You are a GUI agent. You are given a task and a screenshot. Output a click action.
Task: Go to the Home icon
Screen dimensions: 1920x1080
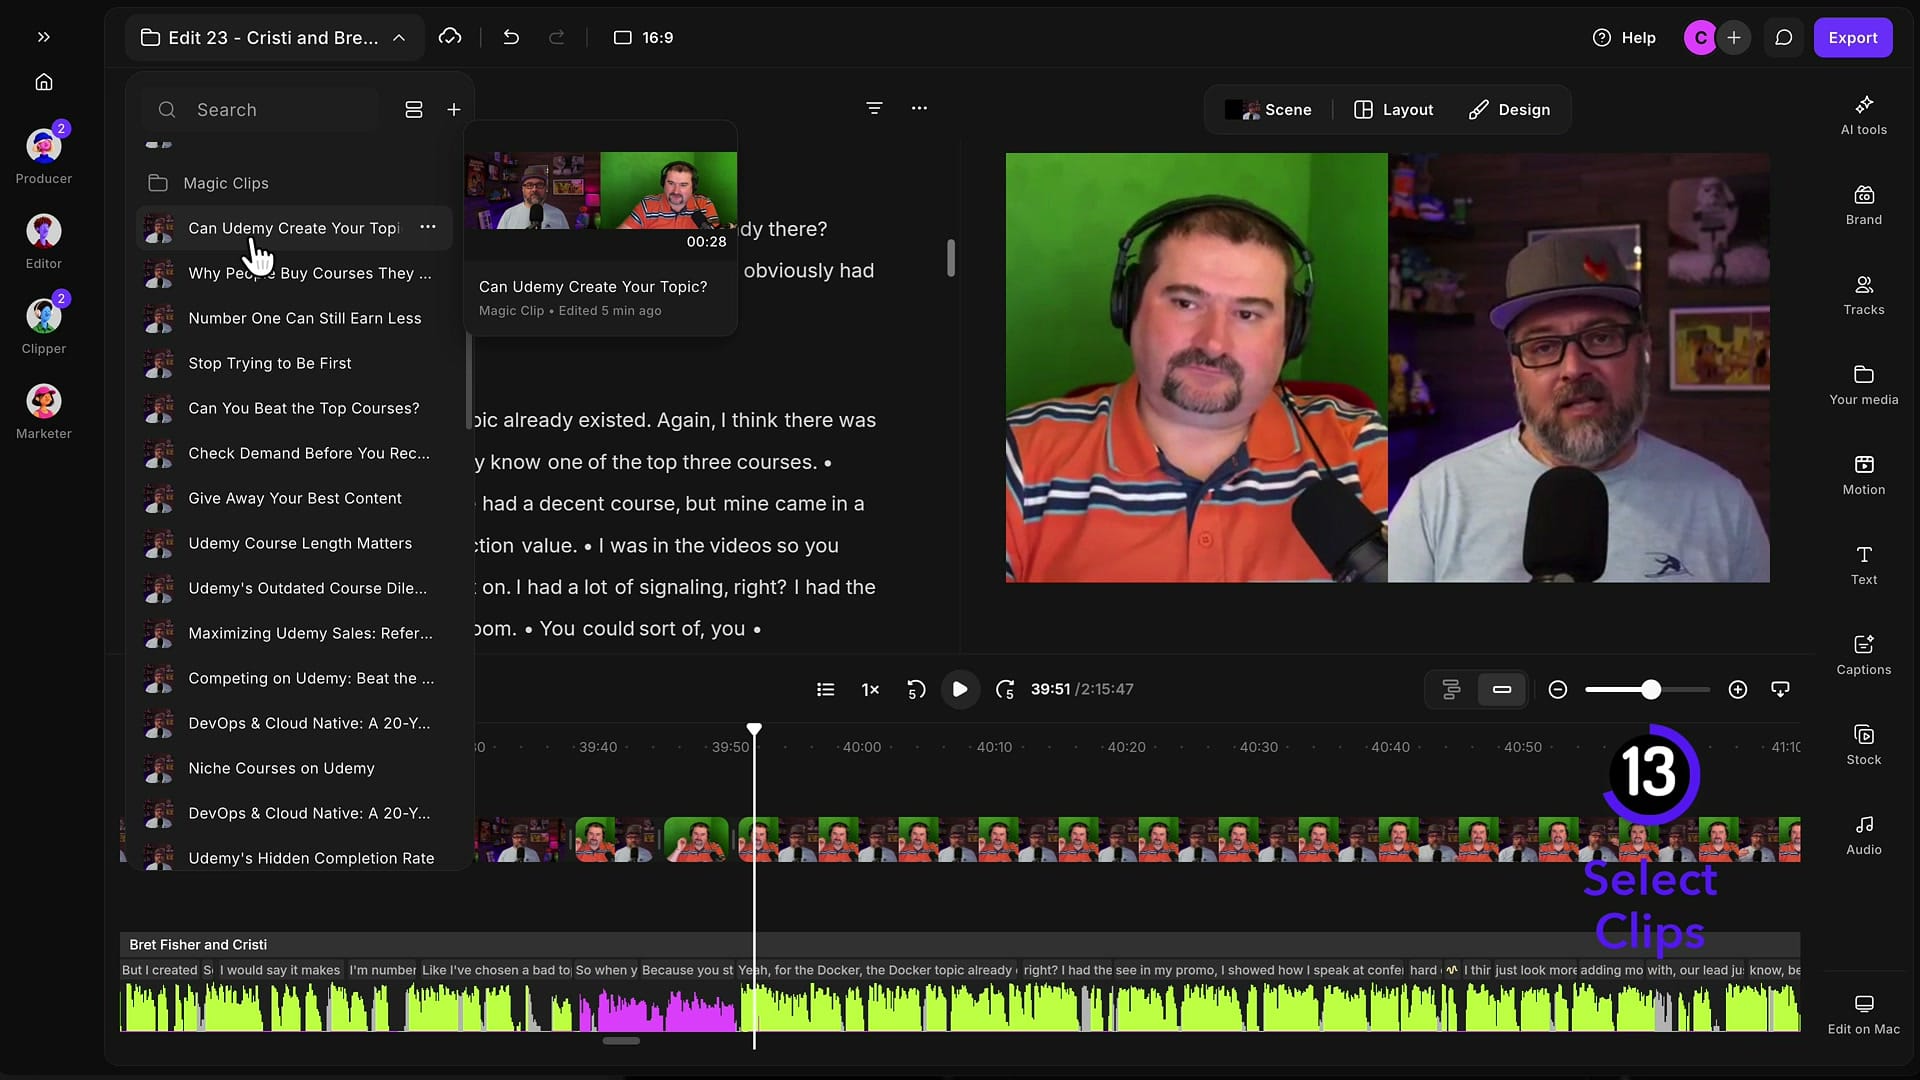coord(44,82)
